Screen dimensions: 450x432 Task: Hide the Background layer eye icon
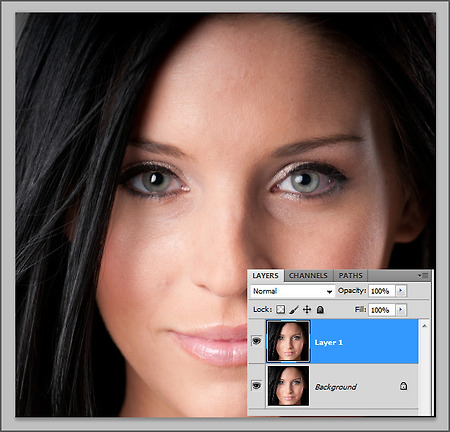tap(256, 386)
